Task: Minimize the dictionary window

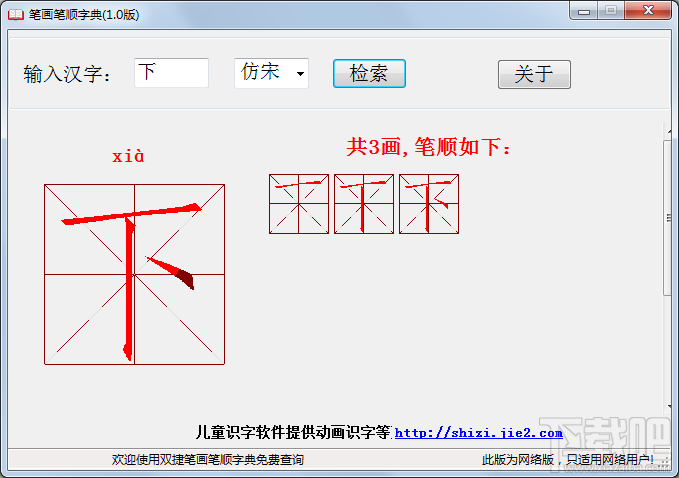Action: 584,12
